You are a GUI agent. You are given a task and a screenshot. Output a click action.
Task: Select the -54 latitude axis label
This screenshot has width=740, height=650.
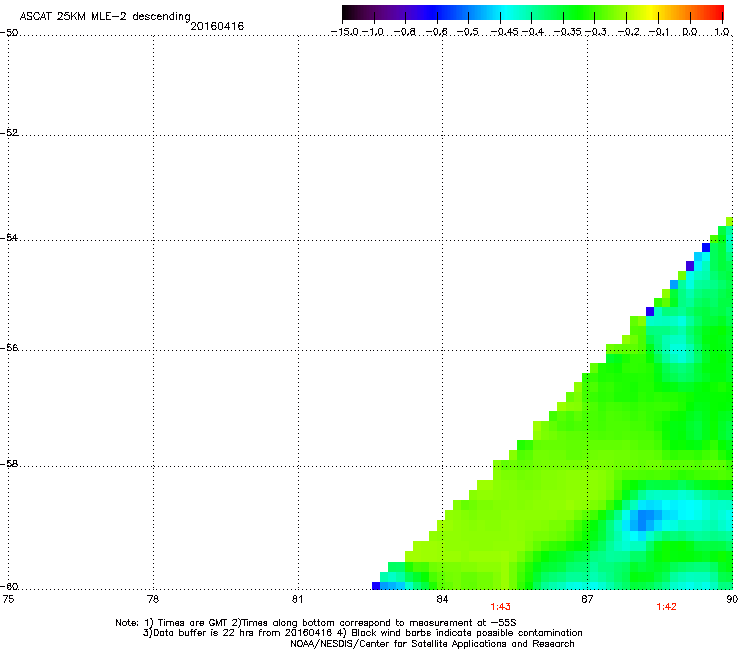click(9, 237)
